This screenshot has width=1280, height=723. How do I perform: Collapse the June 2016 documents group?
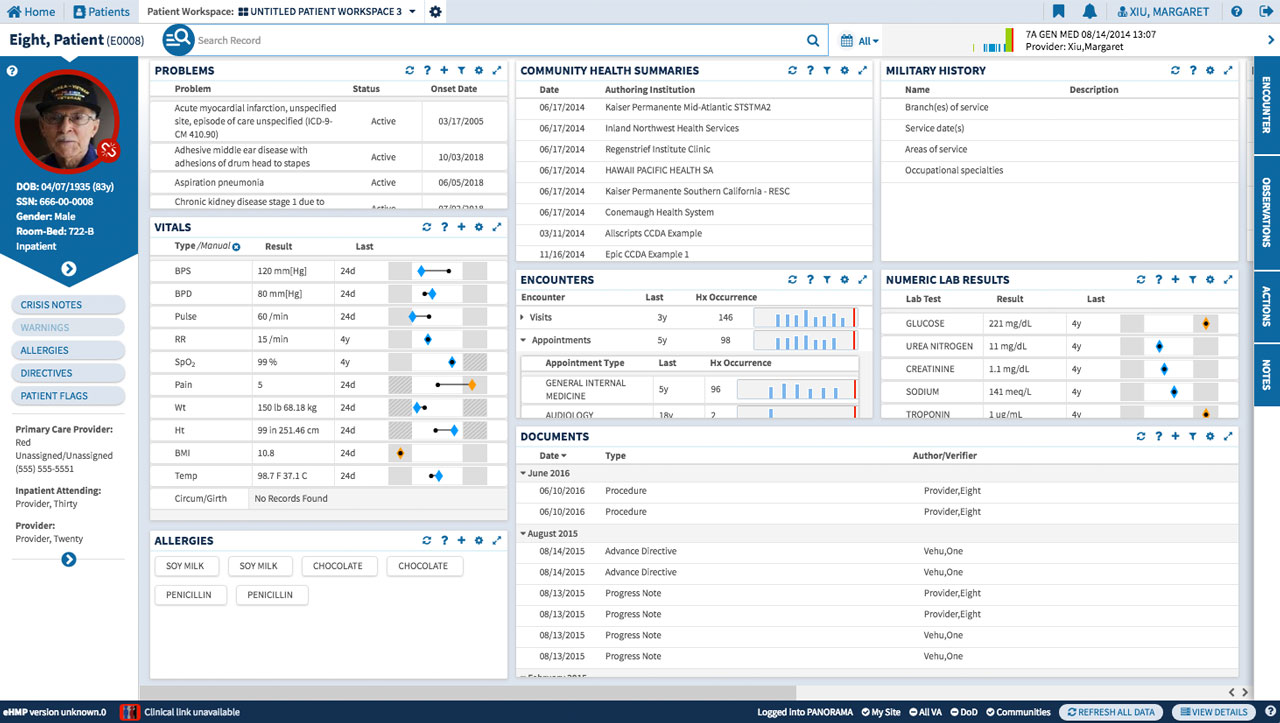coord(523,473)
